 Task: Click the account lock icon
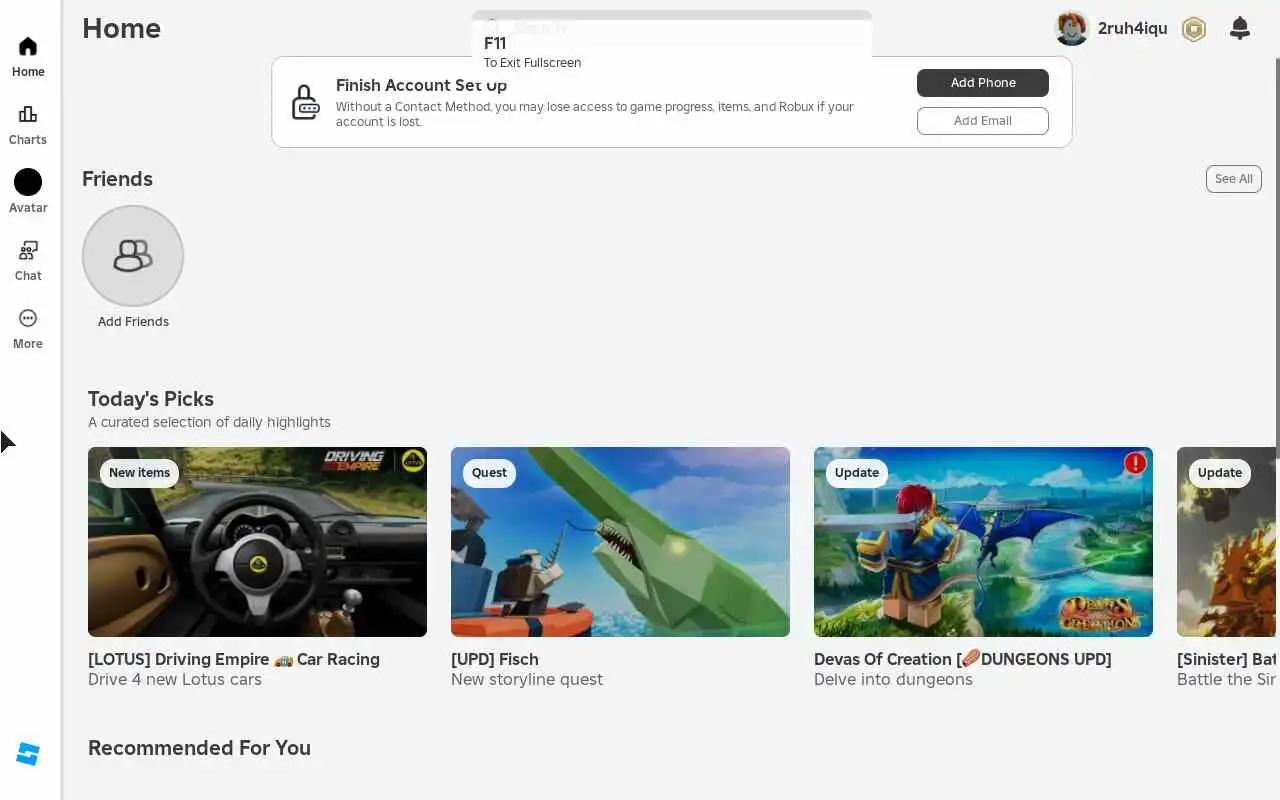pyautogui.click(x=305, y=102)
